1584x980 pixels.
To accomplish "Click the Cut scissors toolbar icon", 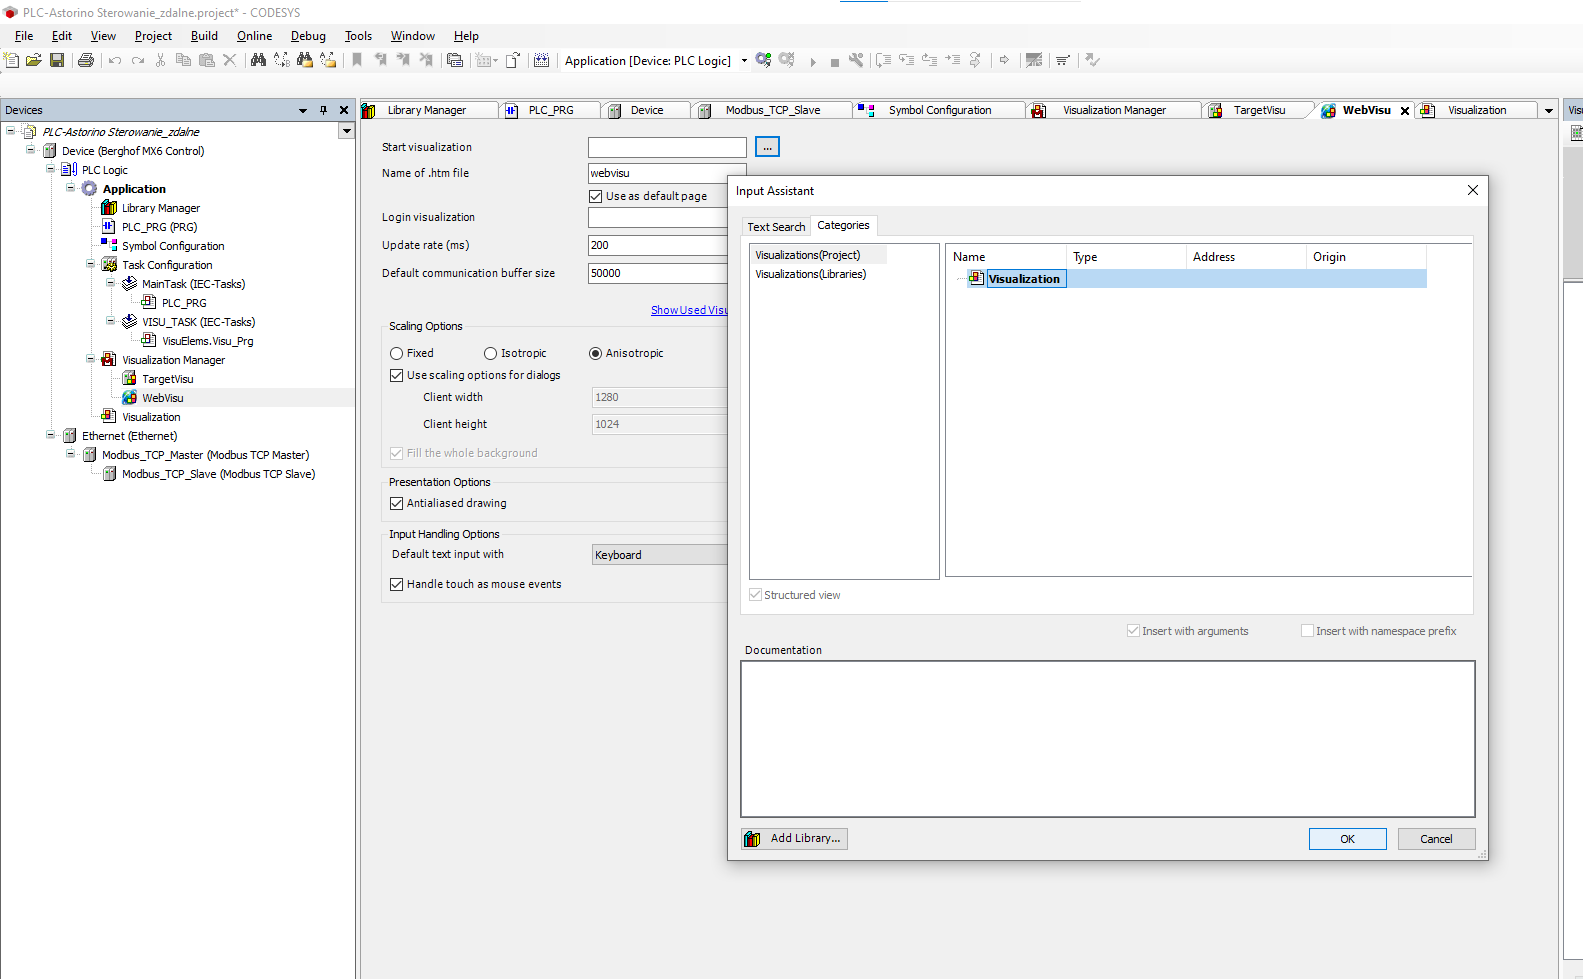I will pyautogui.click(x=160, y=60).
